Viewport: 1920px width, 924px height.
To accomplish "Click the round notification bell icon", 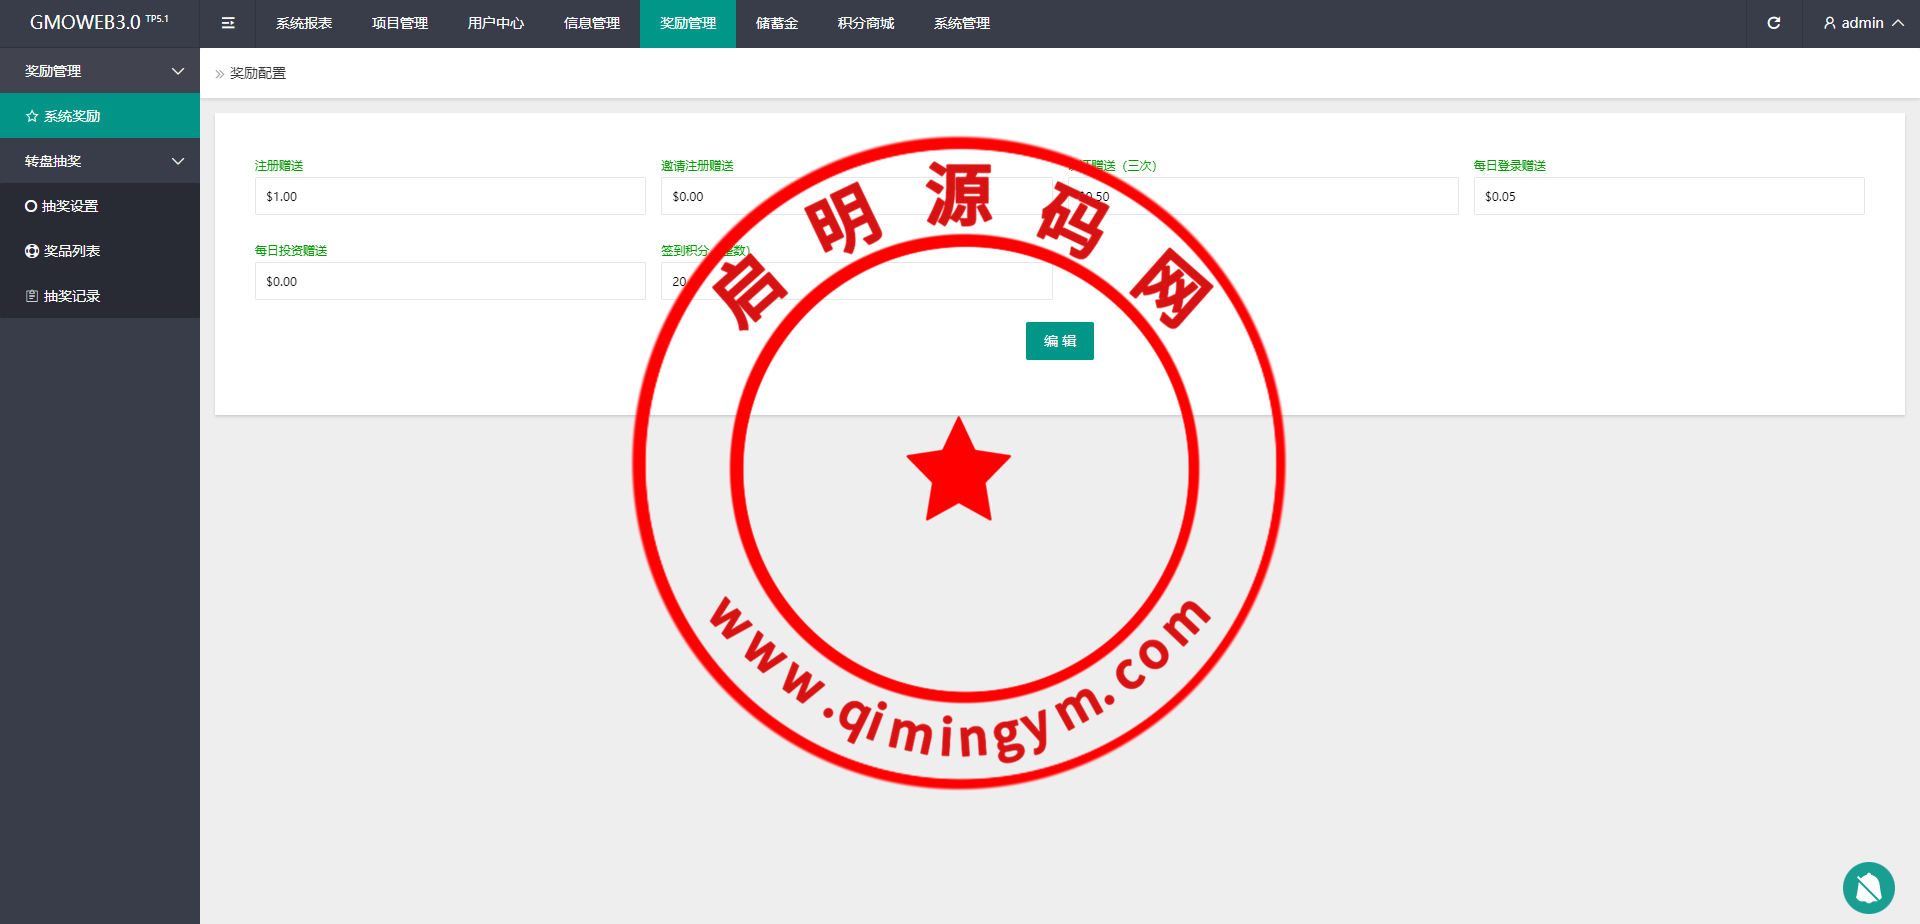I will point(1868,887).
